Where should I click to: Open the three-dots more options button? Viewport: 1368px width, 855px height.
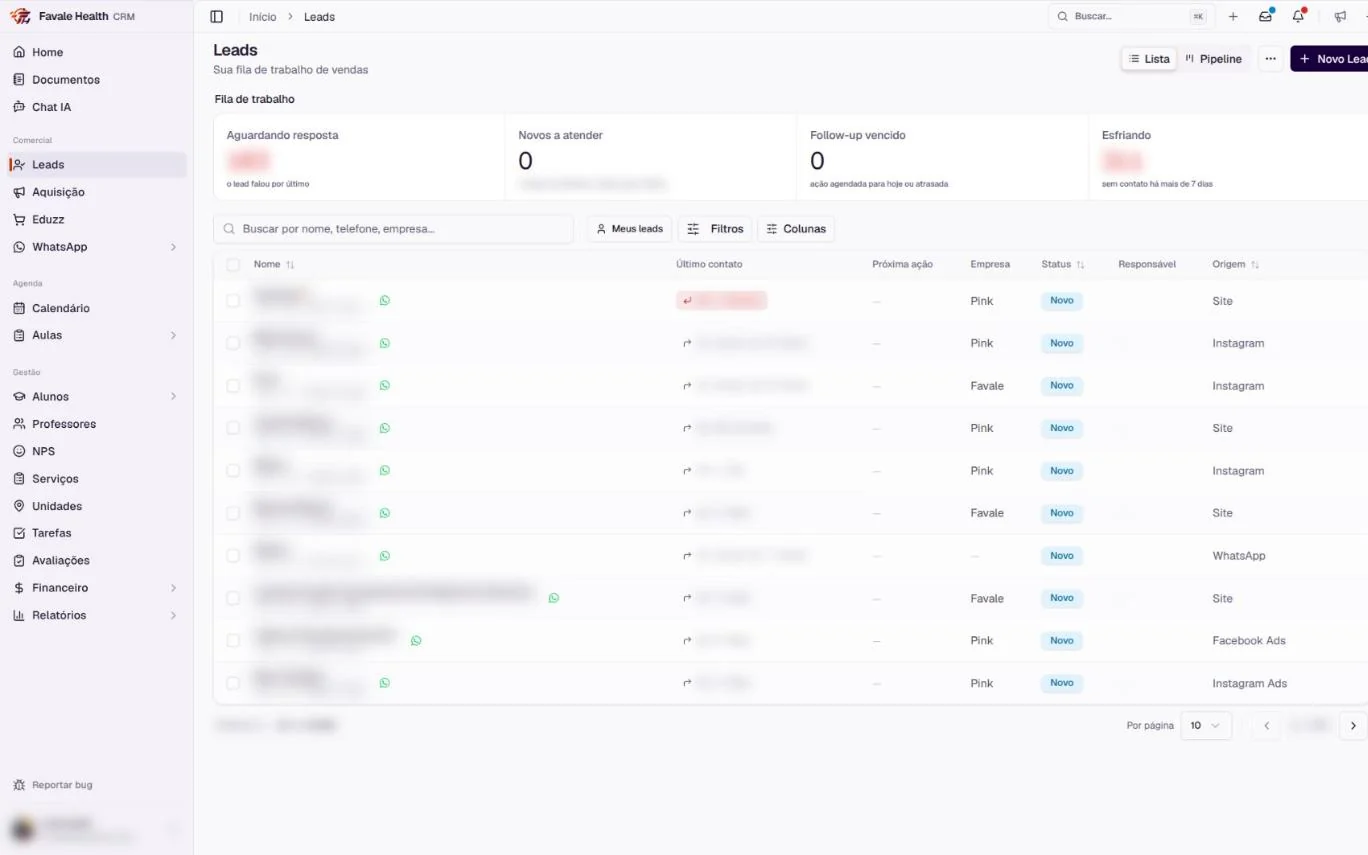pyautogui.click(x=1270, y=59)
